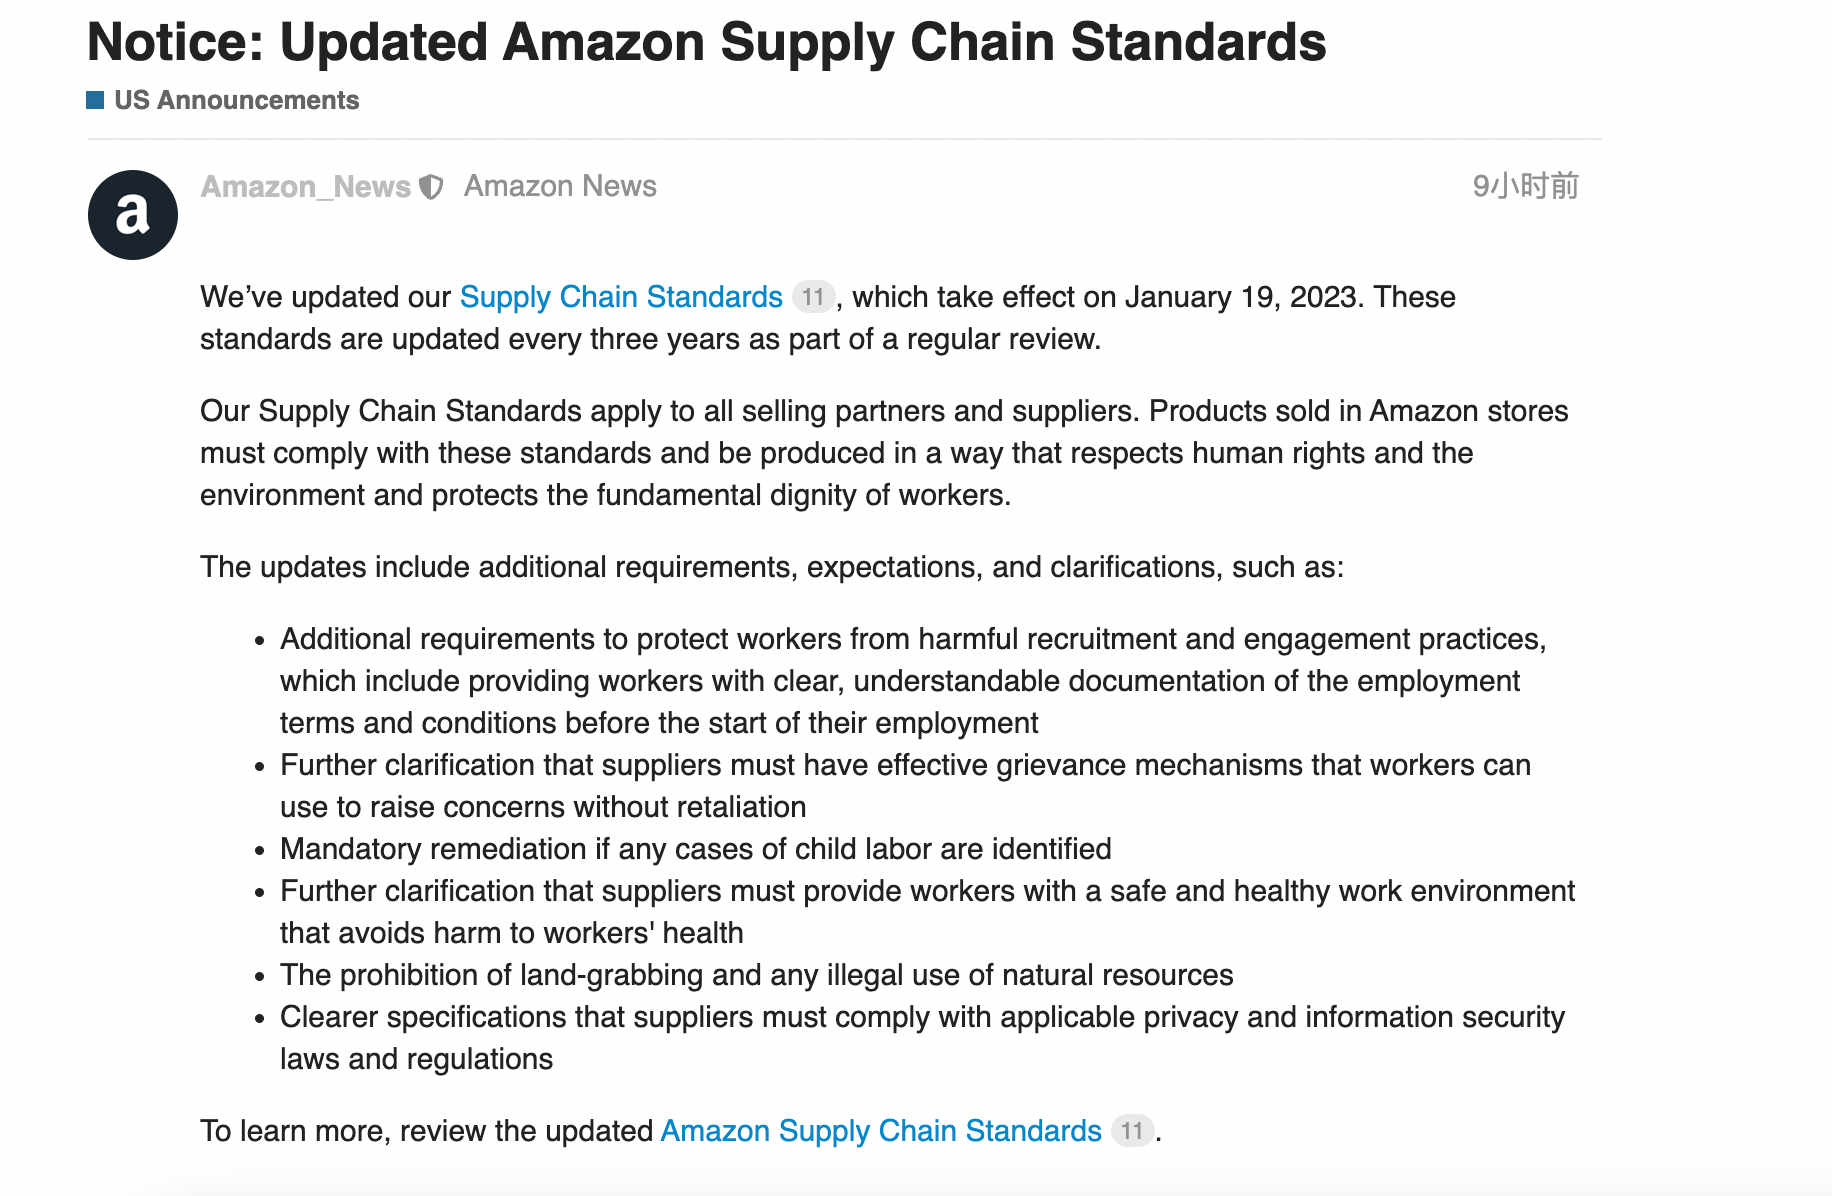Click the paragraph starting "Our Supply Chain Standards apply"
The height and width of the screenshot is (1196, 1832).
[884, 453]
